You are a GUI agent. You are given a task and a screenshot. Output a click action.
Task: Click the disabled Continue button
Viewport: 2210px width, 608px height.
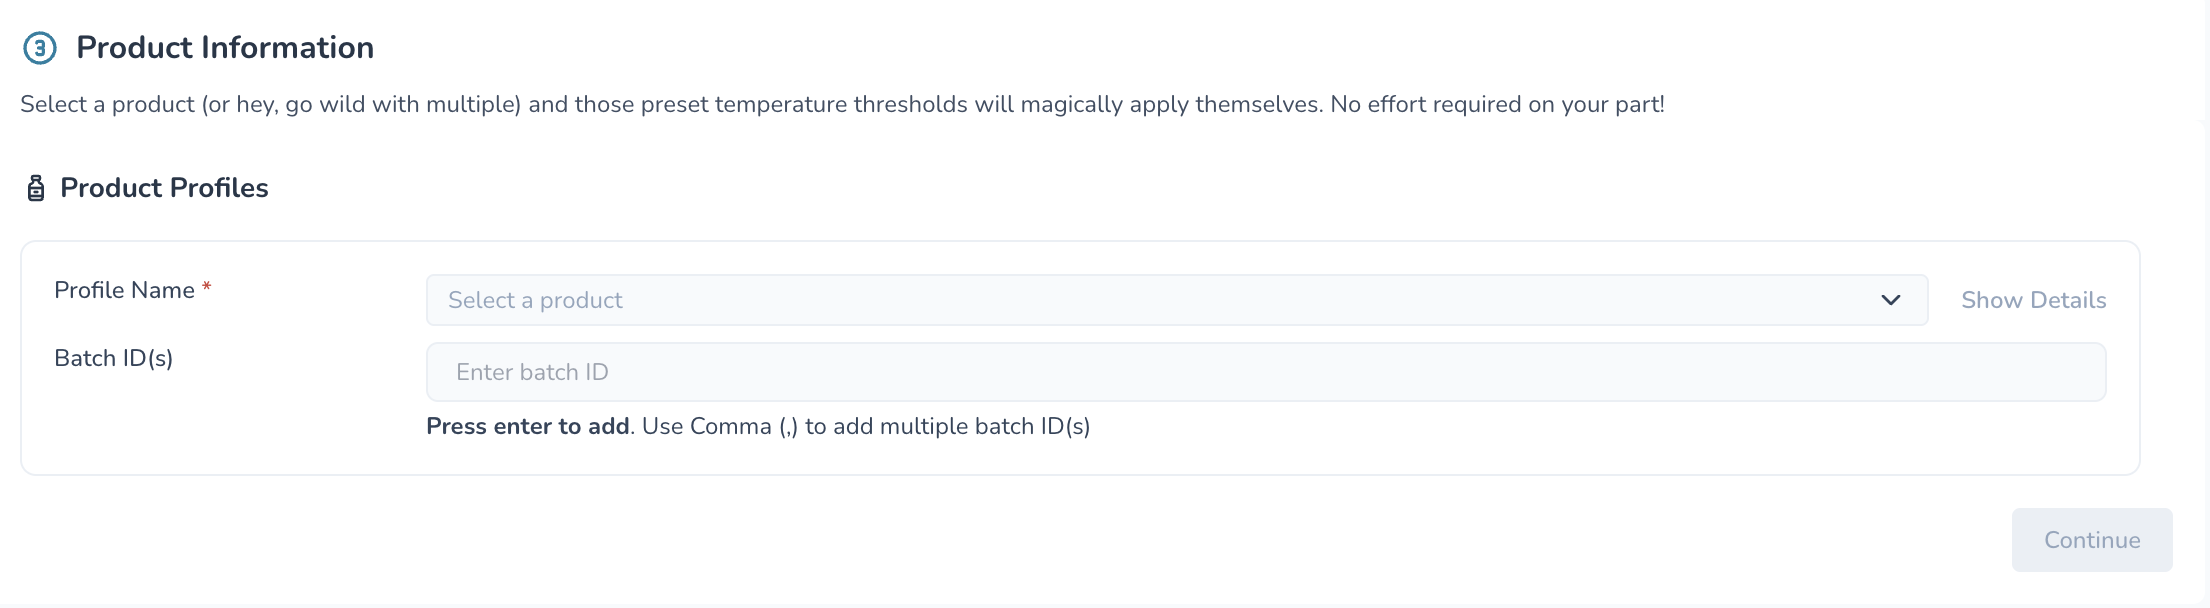(2092, 540)
